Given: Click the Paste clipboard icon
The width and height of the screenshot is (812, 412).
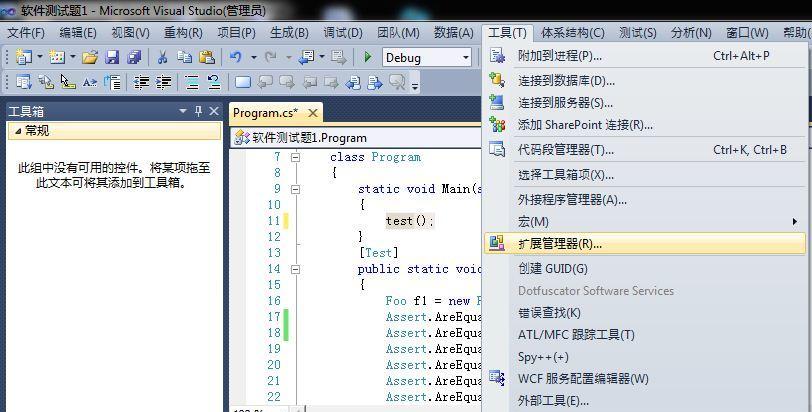Looking at the screenshot, I should [x=207, y=57].
